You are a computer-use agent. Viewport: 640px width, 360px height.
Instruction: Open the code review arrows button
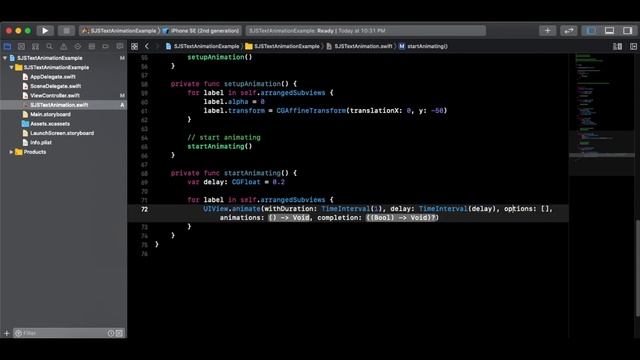click(x=569, y=31)
